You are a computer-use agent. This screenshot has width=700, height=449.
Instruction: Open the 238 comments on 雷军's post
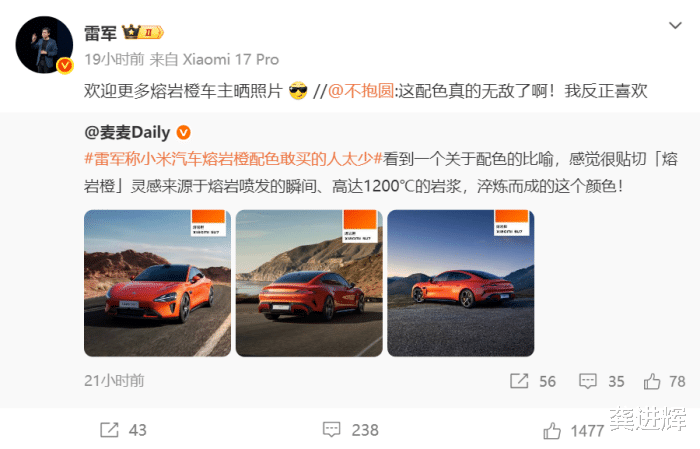pyautogui.click(x=350, y=430)
